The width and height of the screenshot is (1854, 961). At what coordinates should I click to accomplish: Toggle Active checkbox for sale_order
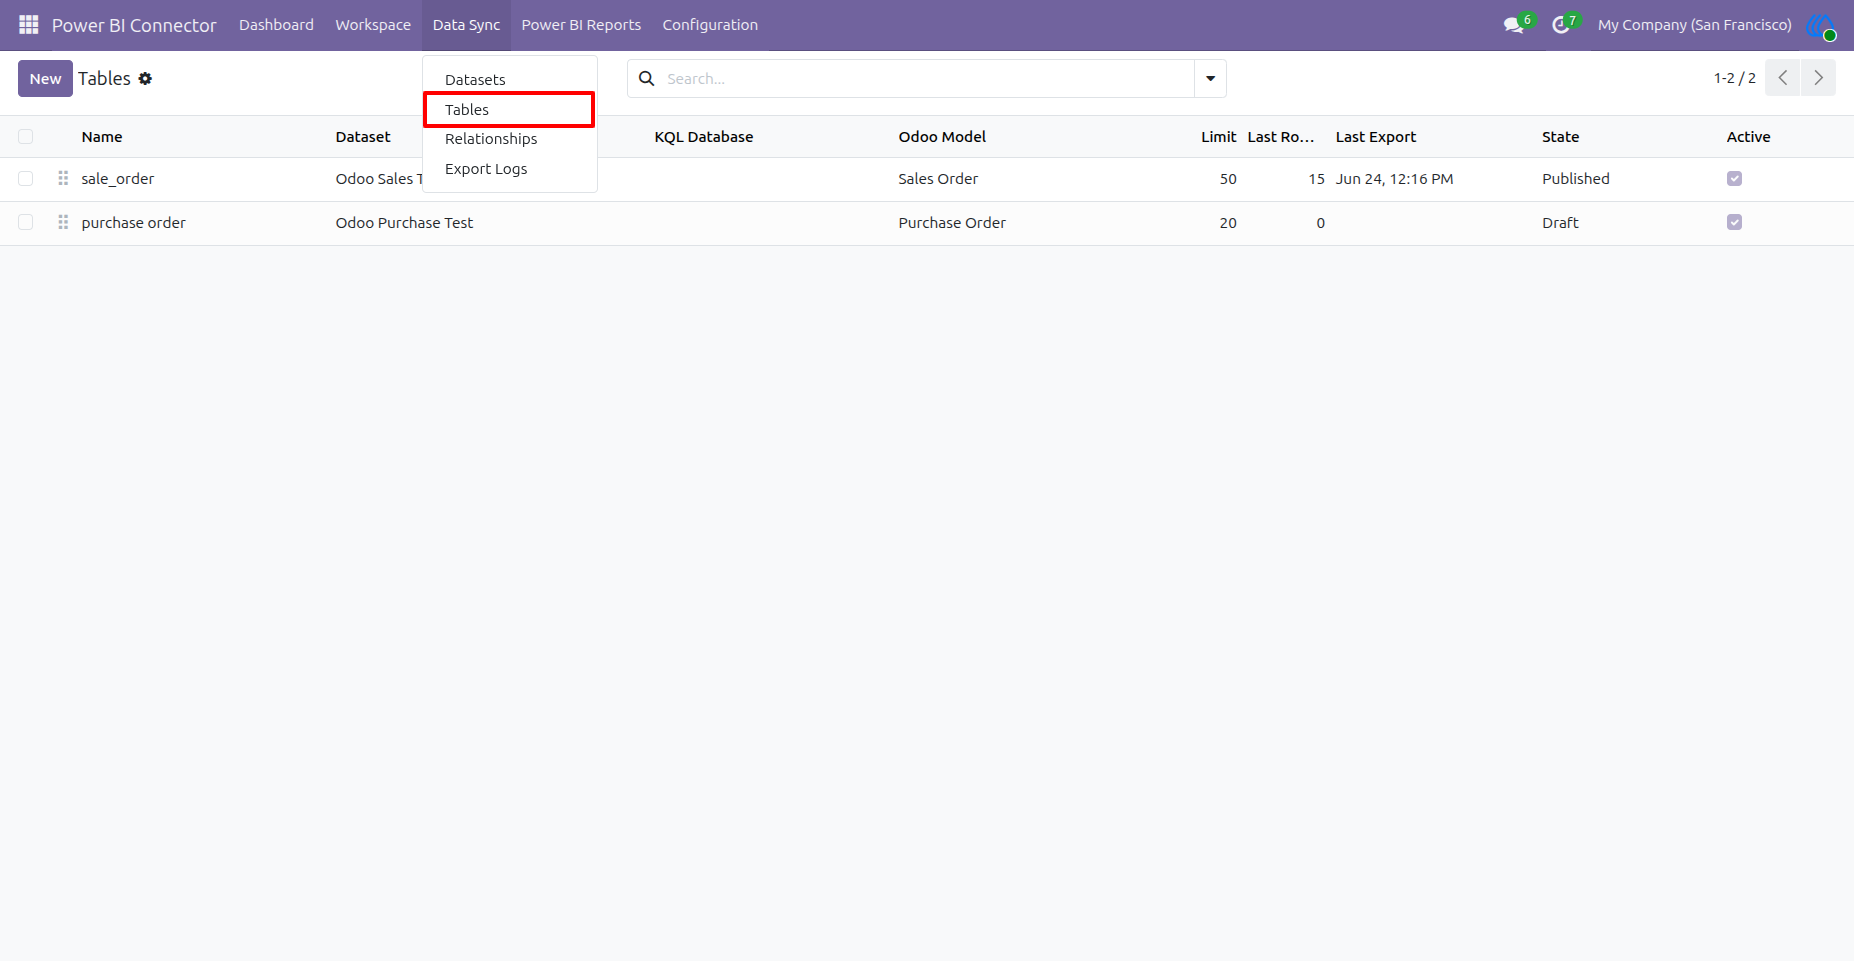point(1734,178)
